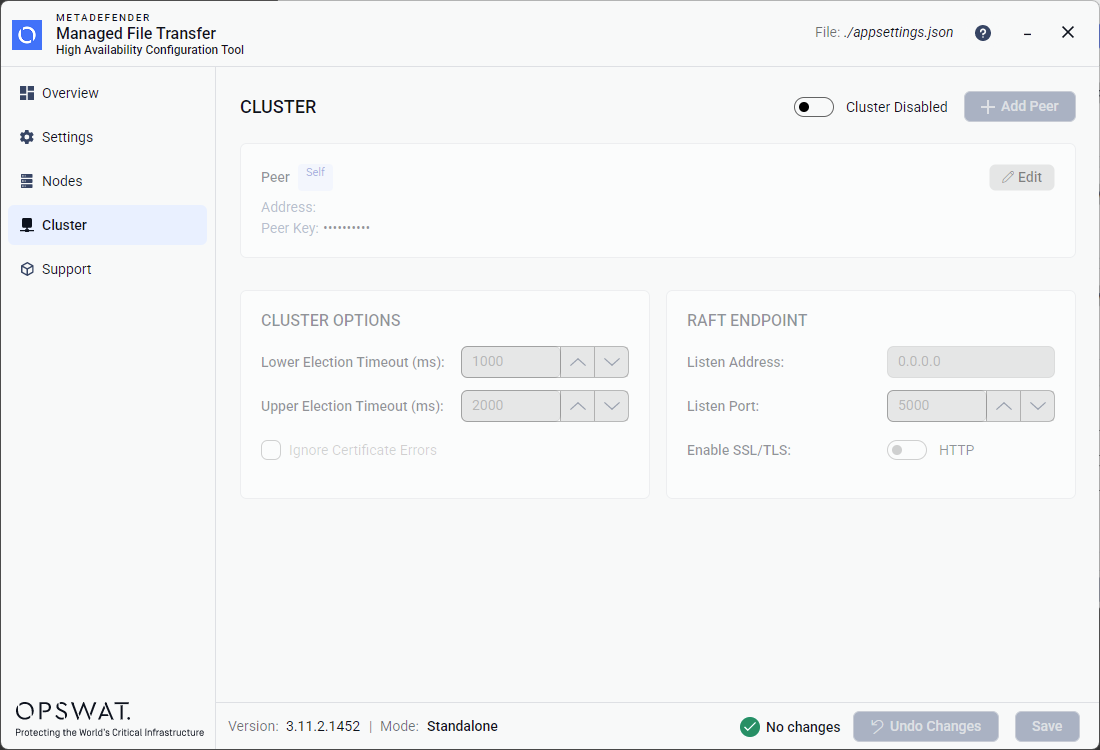The width and height of the screenshot is (1100, 750).
Task: Click Listen Address field 0.0.0.0
Action: [x=970, y=362]
